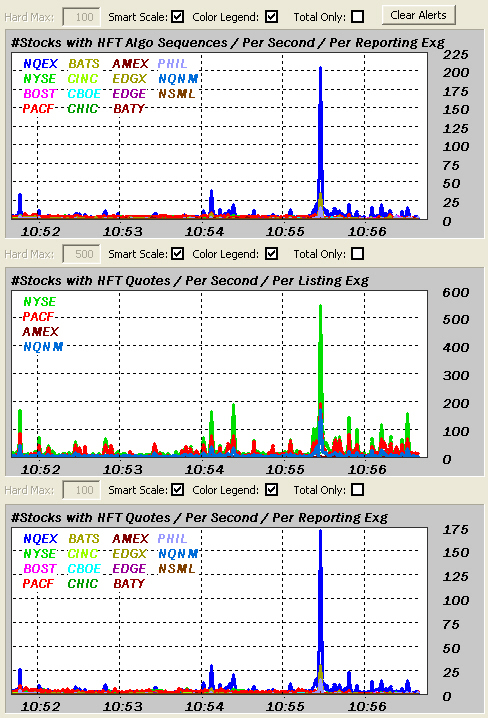Uncheck Color Legend above Algo Sequences chart
The width and height of the screenshot is (488, 718).
[271, 17]
